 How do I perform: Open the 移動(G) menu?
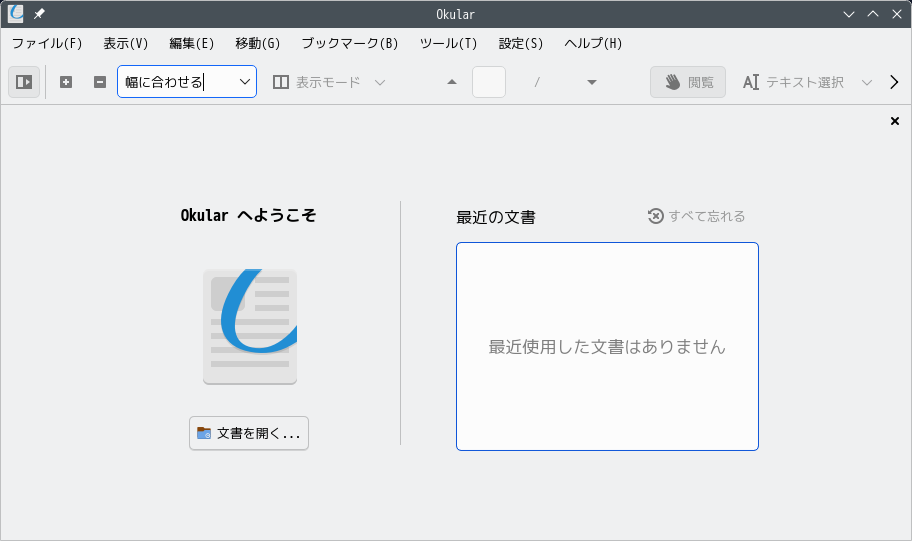point(258,44)
